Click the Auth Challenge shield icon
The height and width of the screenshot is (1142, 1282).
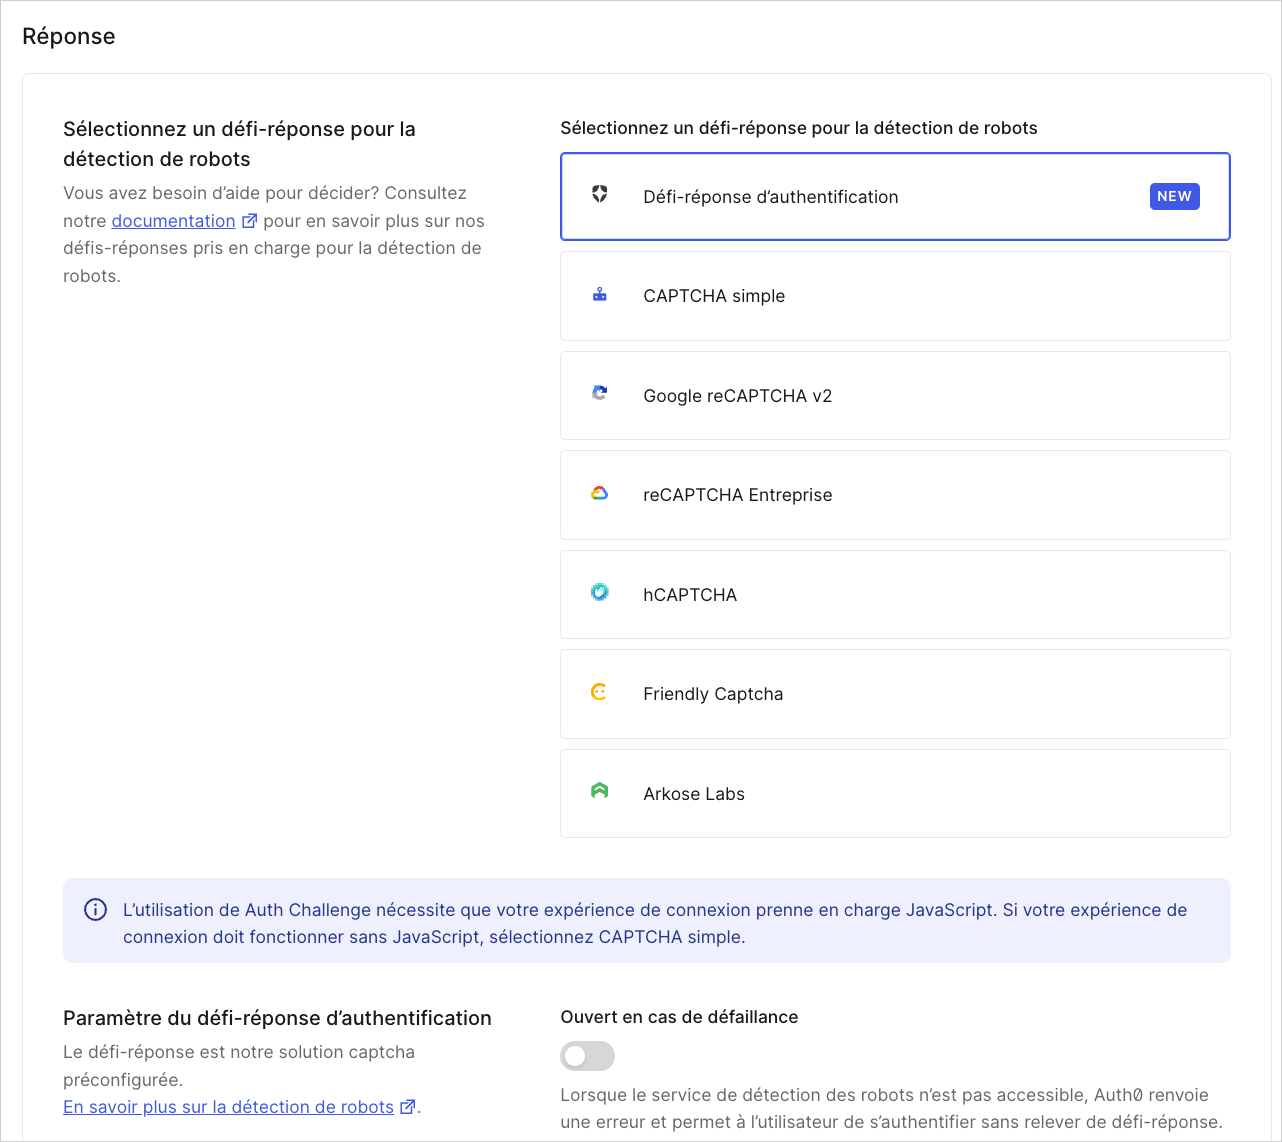pyautogui.click(x=600, y=194)
